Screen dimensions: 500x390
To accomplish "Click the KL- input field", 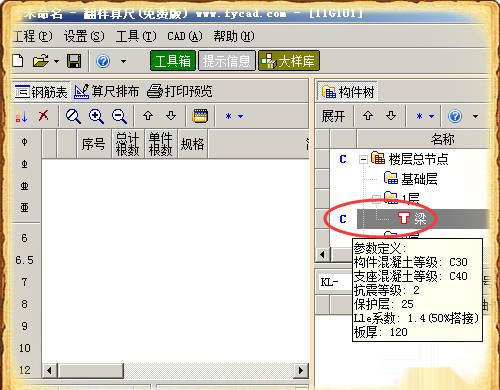I will (x=334, y=283).
